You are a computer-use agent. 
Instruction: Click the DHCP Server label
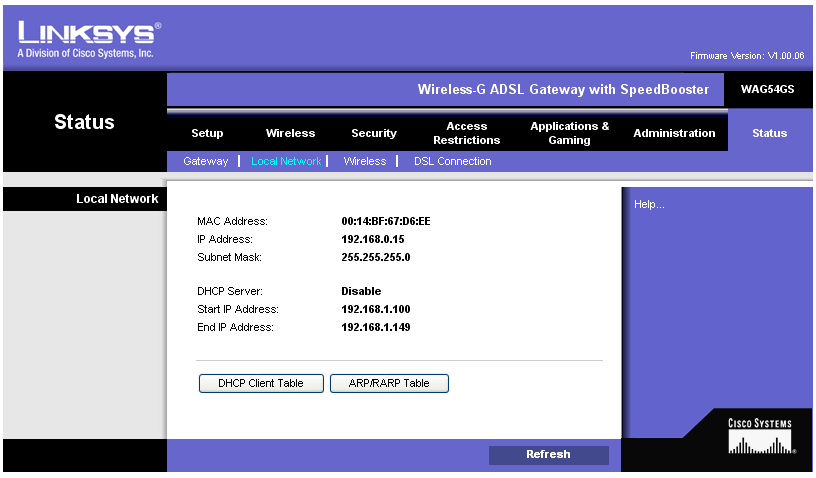[230, 291]
